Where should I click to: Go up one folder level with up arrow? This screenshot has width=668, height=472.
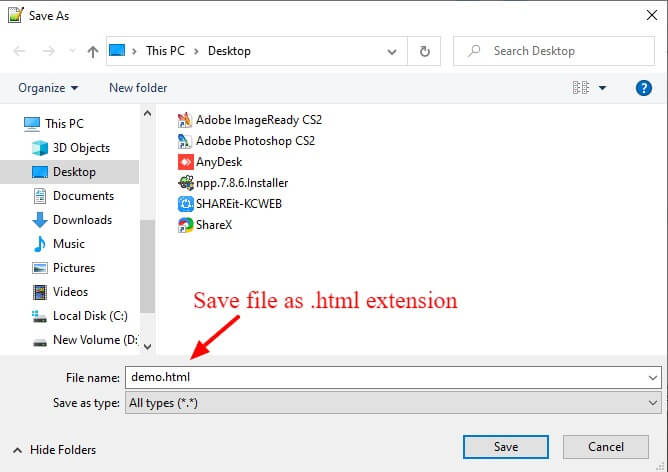click(93, 52)
